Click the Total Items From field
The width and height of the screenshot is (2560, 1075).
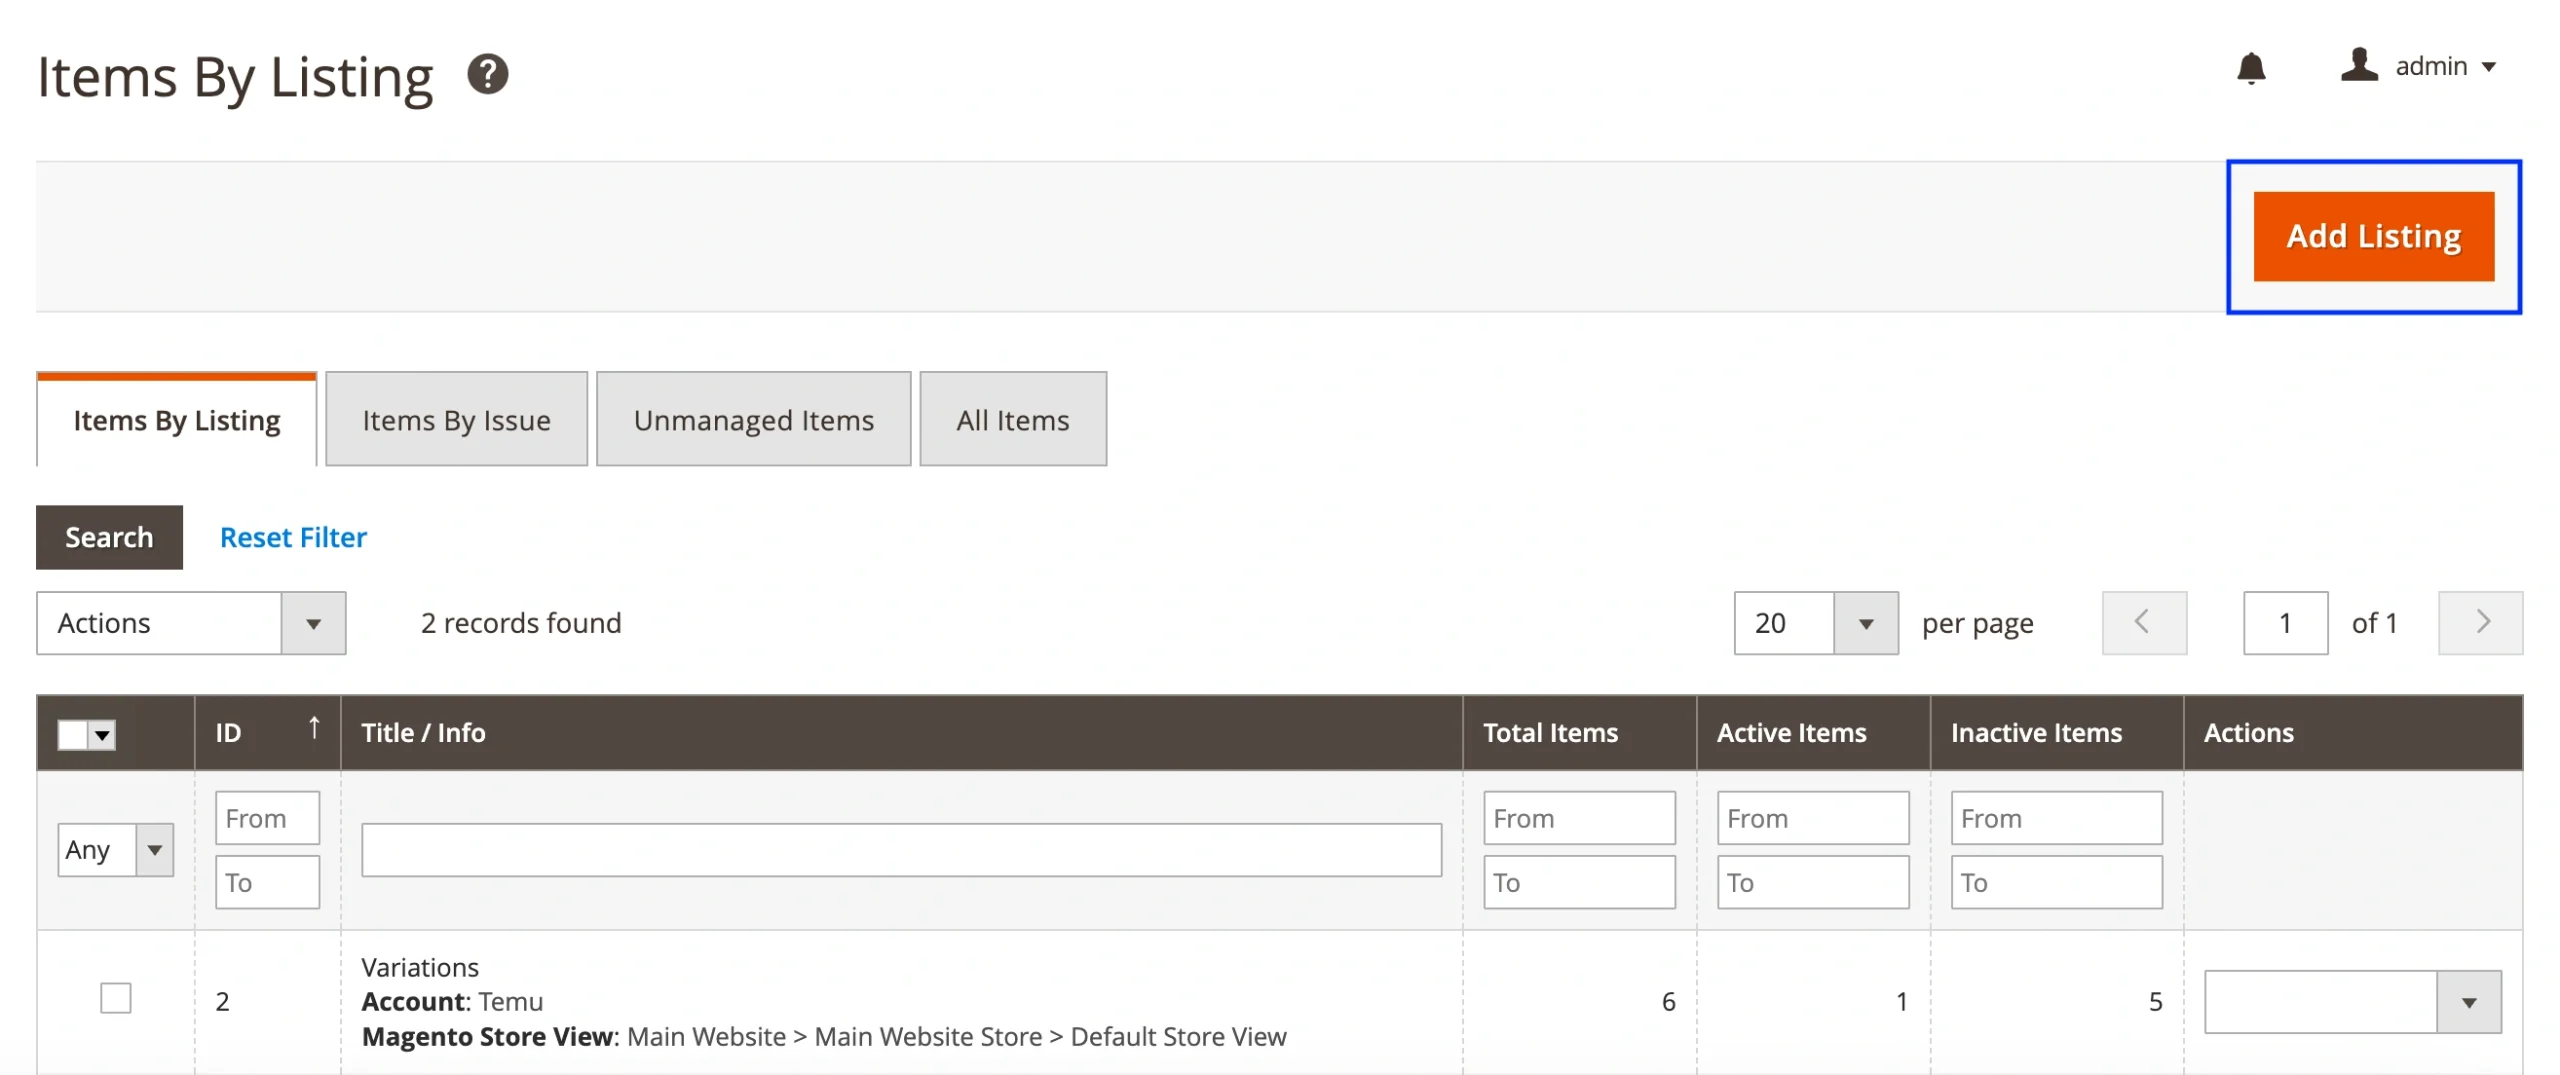pos(1578,818)
